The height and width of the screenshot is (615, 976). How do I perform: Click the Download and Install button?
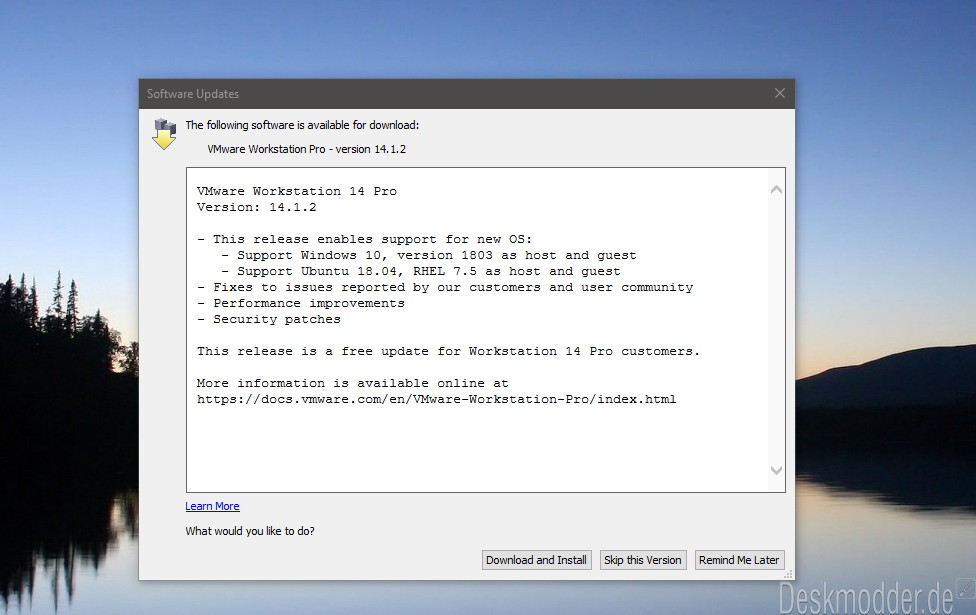tap(536, 560)
